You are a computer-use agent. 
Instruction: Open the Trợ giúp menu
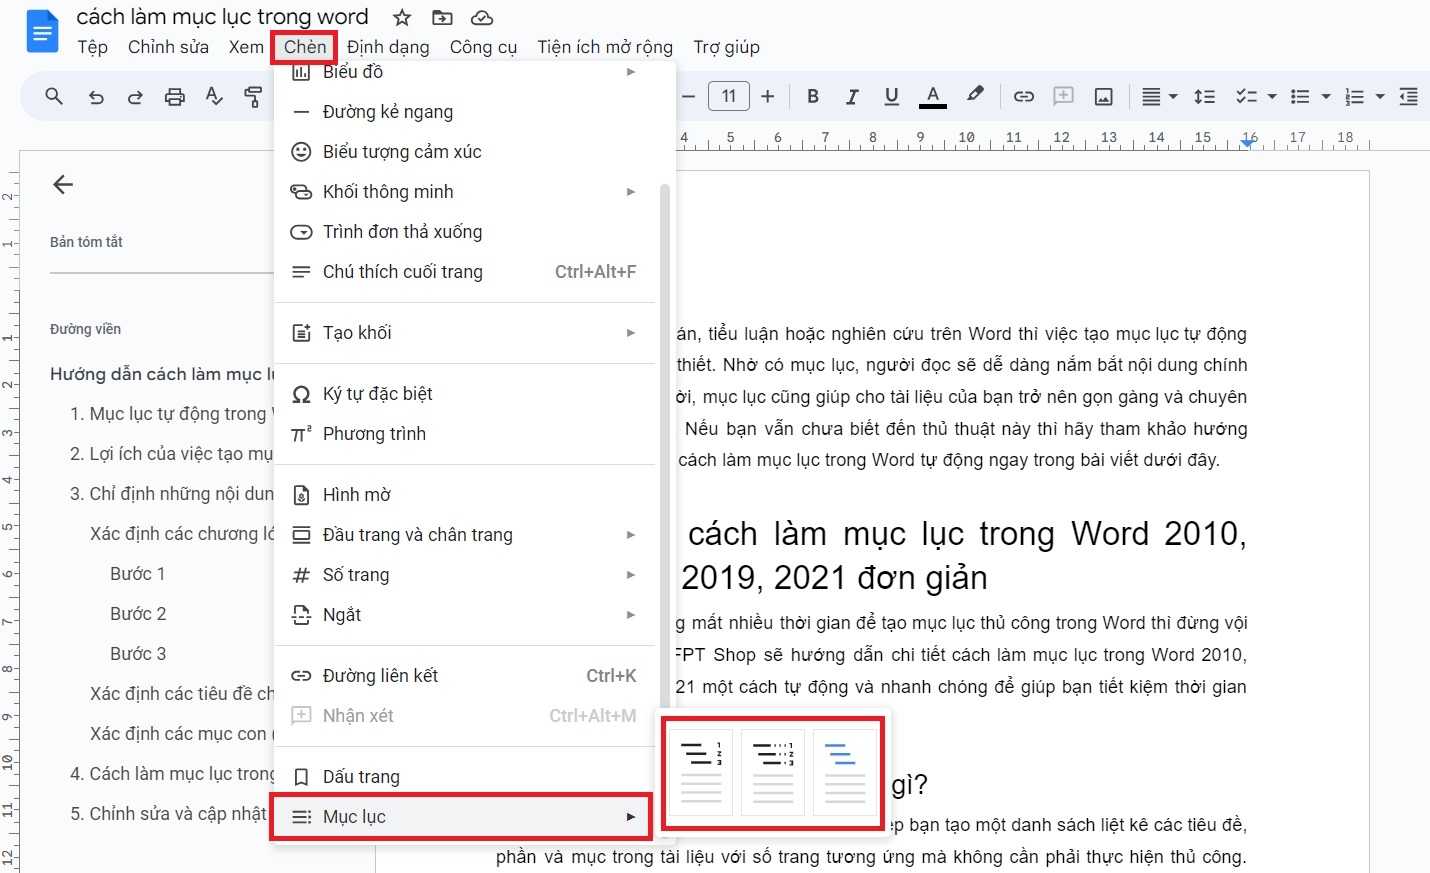726,47
